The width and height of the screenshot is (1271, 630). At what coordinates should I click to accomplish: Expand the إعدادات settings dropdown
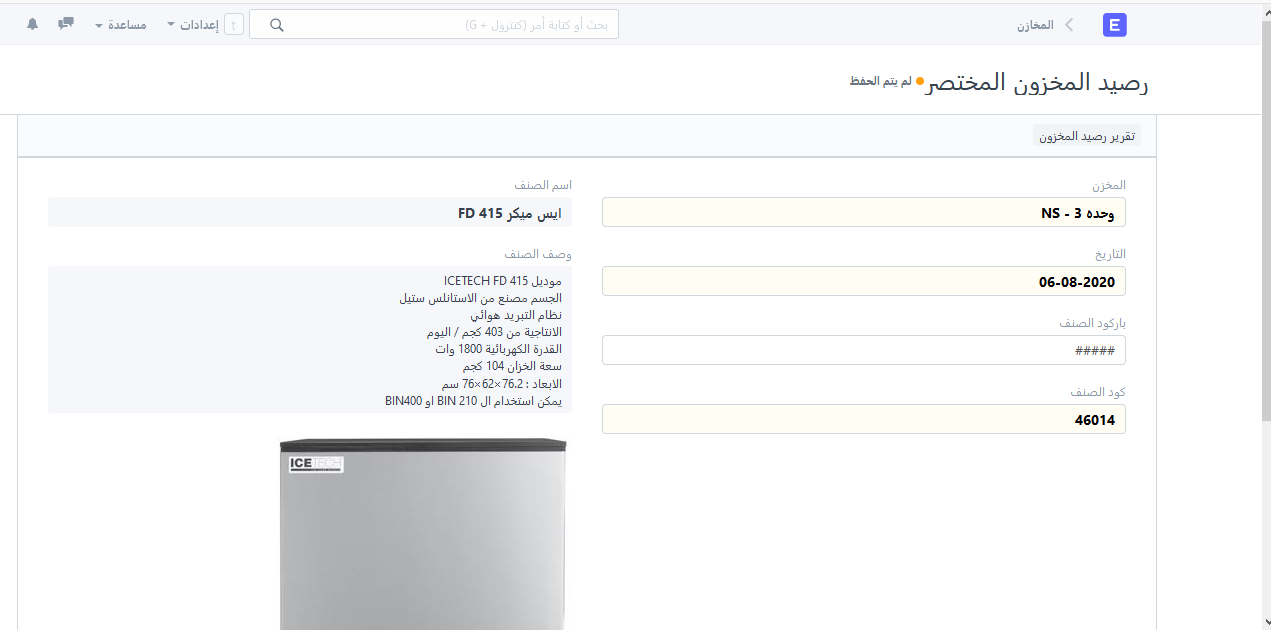193,25
